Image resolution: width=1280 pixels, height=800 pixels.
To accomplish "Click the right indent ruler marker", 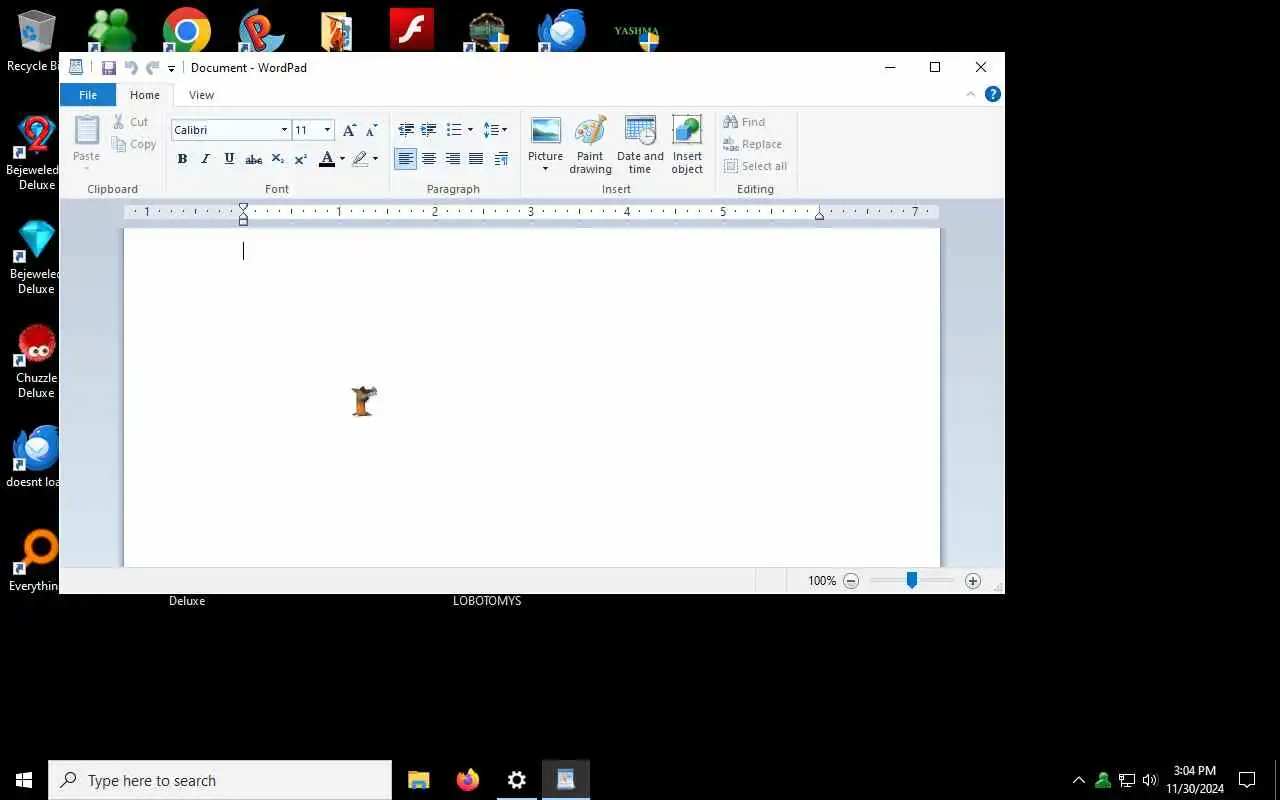I will click(x=819, y=216).
